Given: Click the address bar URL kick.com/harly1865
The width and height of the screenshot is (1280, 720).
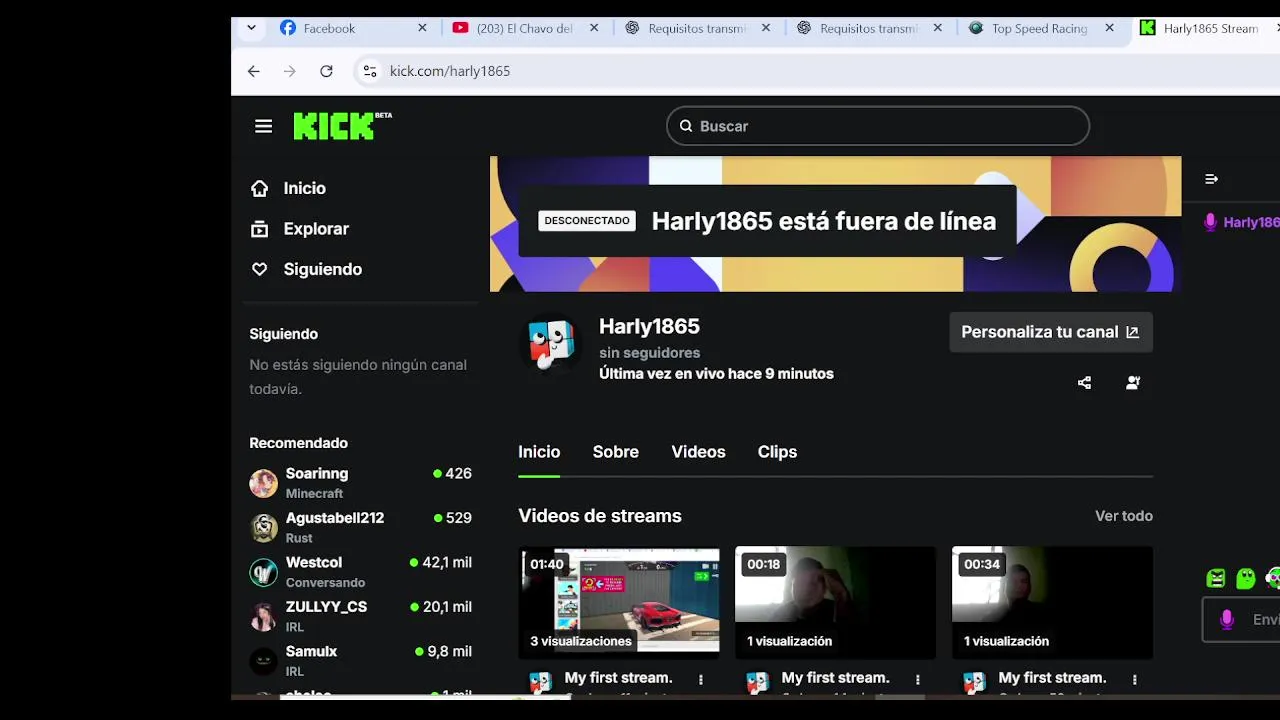Looking at the screenshot, I should (x=450, y=71).
